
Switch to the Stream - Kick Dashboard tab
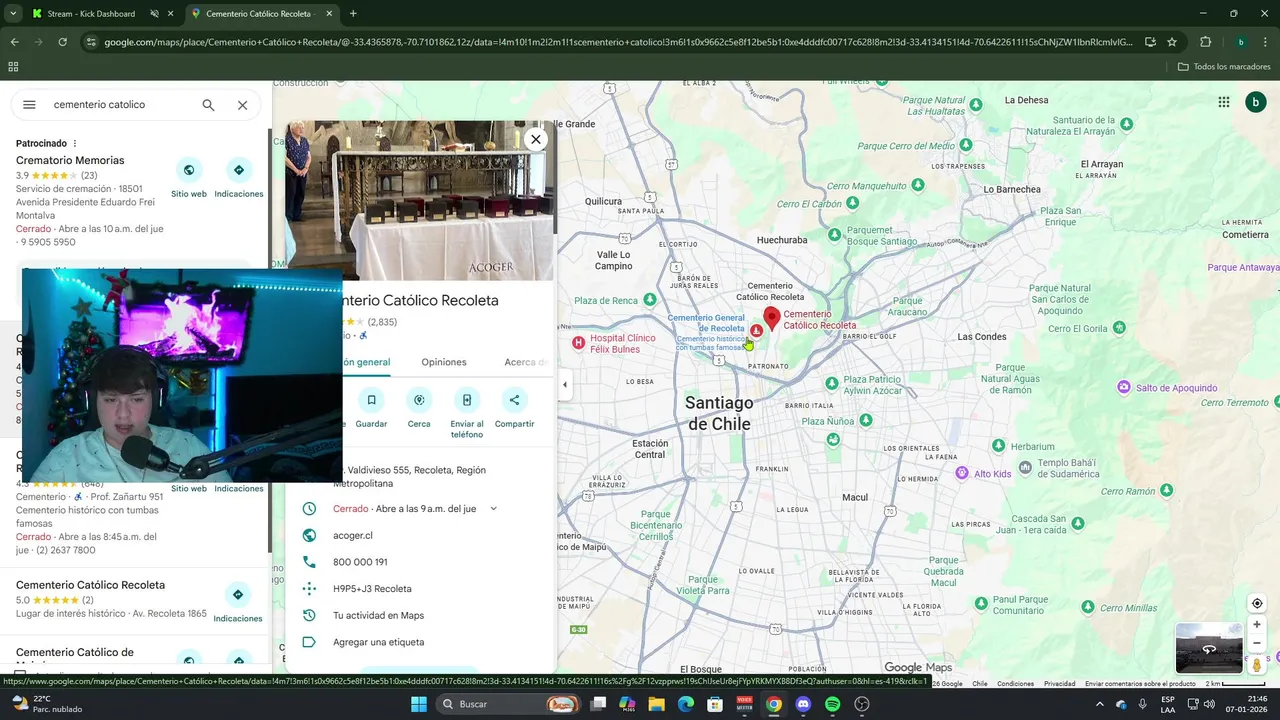click(90, 14)
